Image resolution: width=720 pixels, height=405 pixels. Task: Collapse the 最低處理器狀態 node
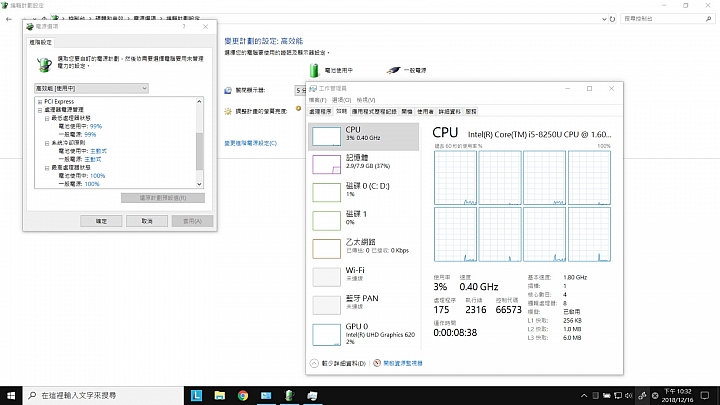[47, 118]
